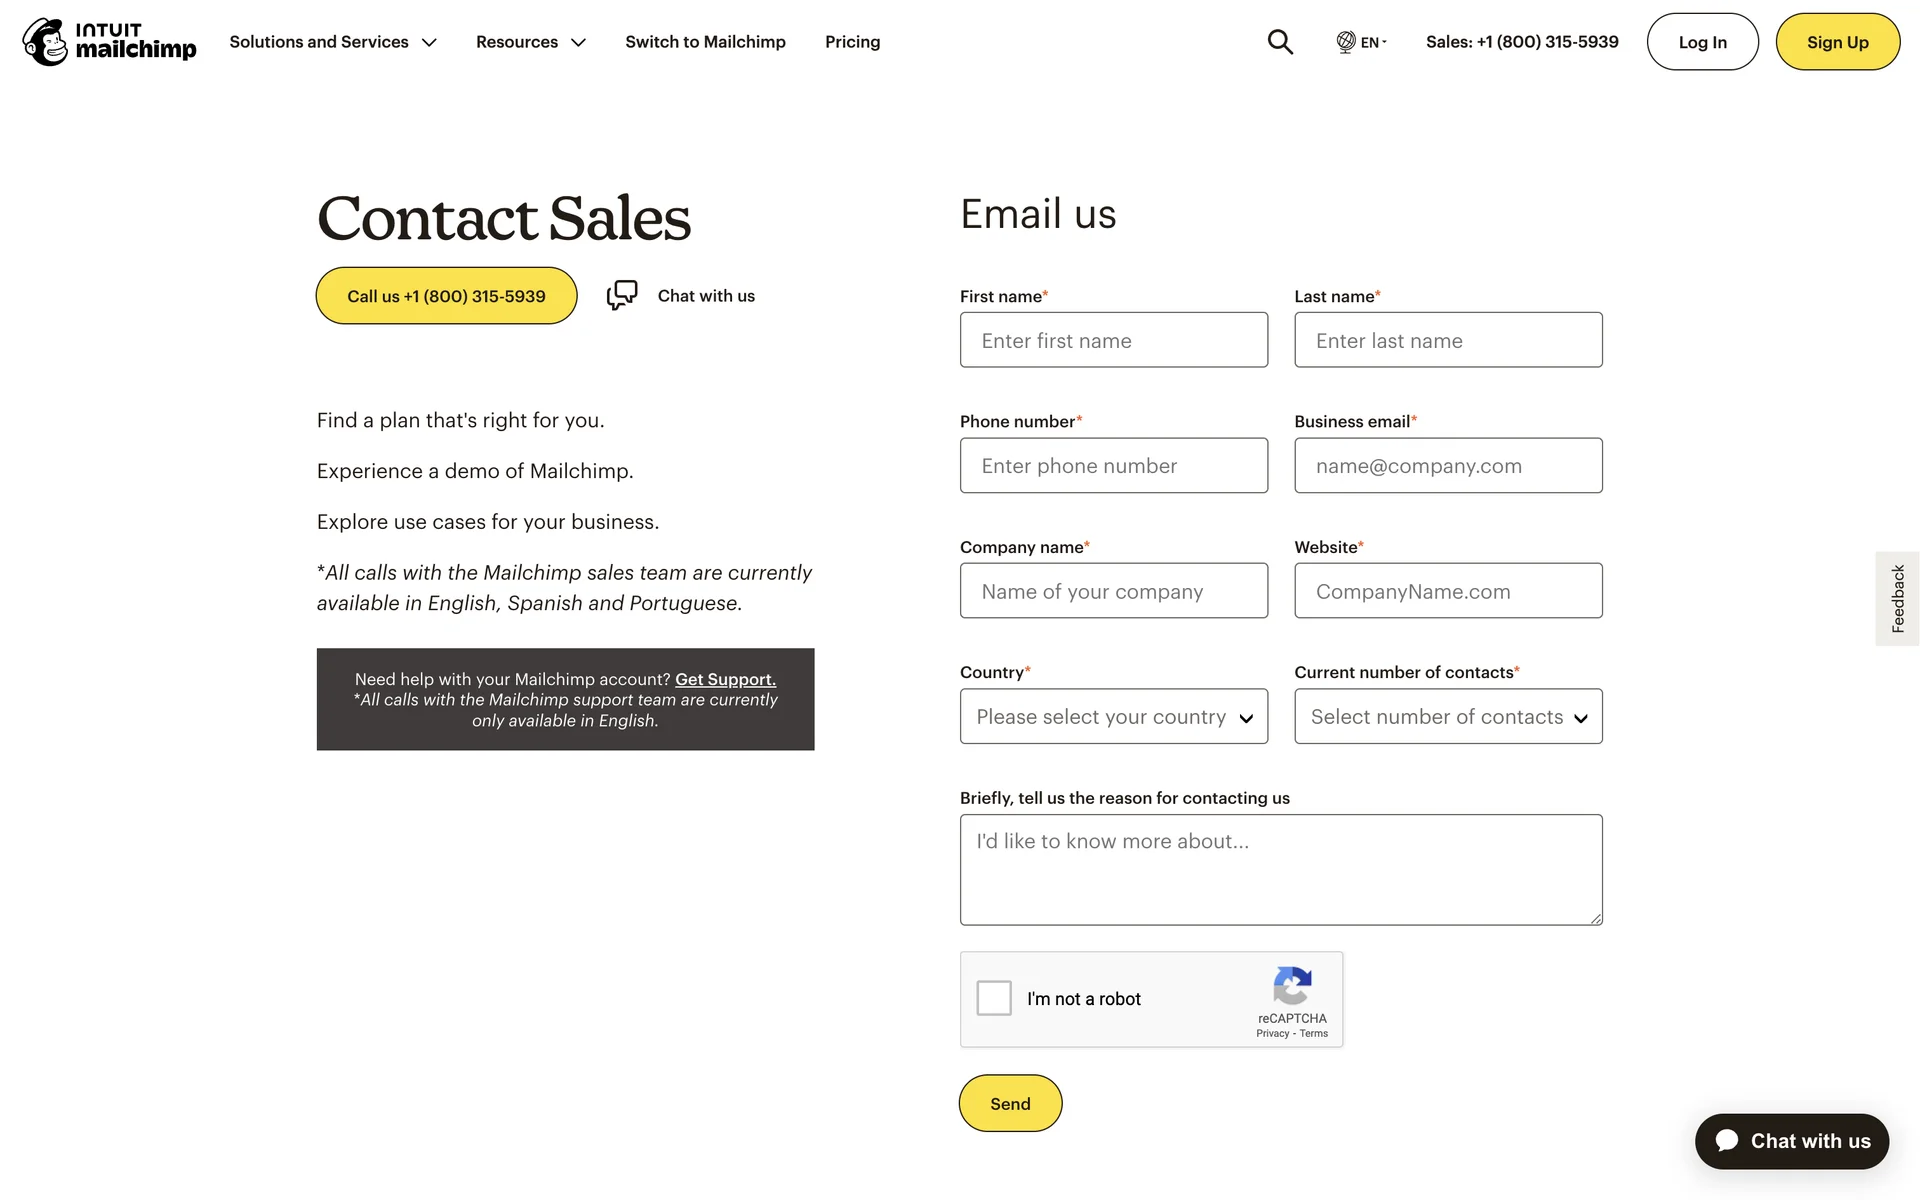1920x1200 pixels.
Task: Focus the Business email field
Action: point(1447,465)
